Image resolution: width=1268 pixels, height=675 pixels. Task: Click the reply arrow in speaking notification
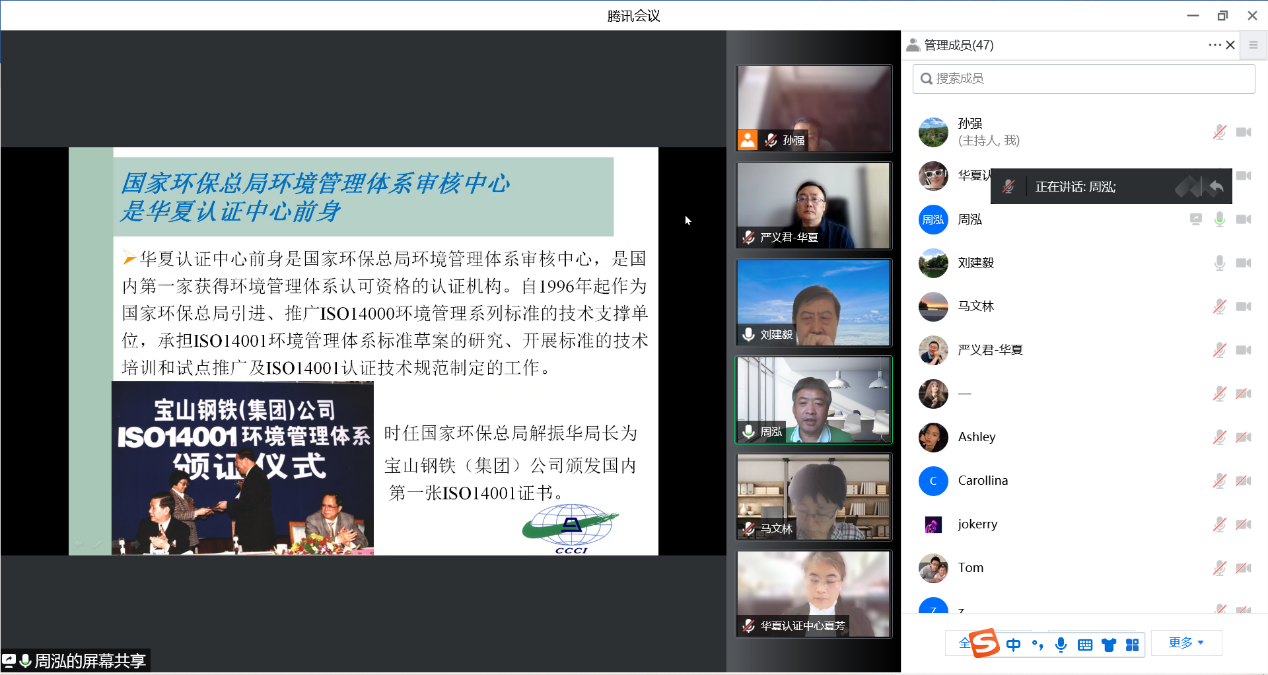point(1216,186)
